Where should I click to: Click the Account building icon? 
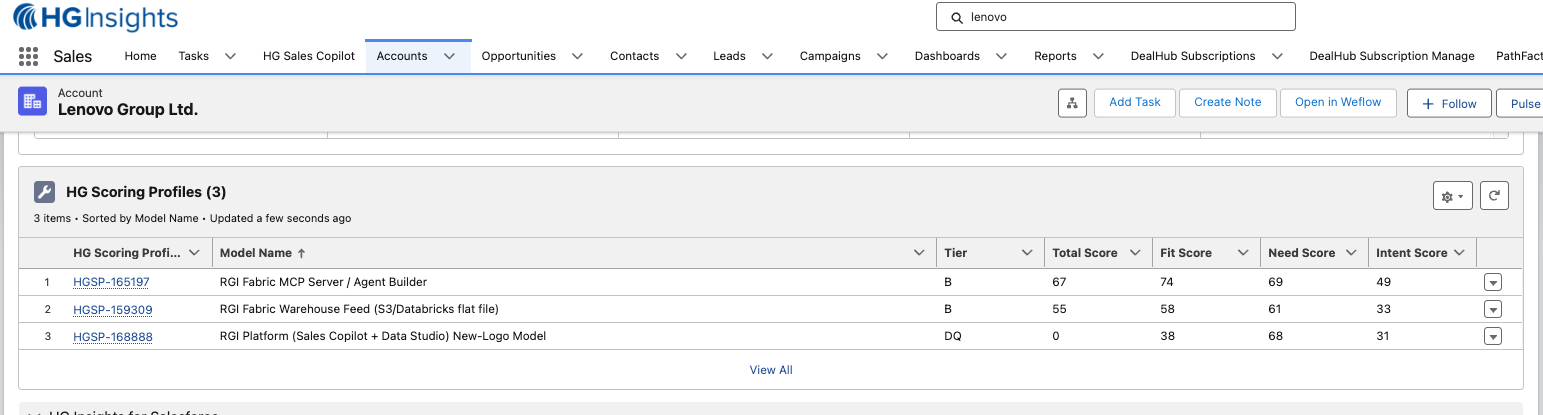tap(33, 101)
